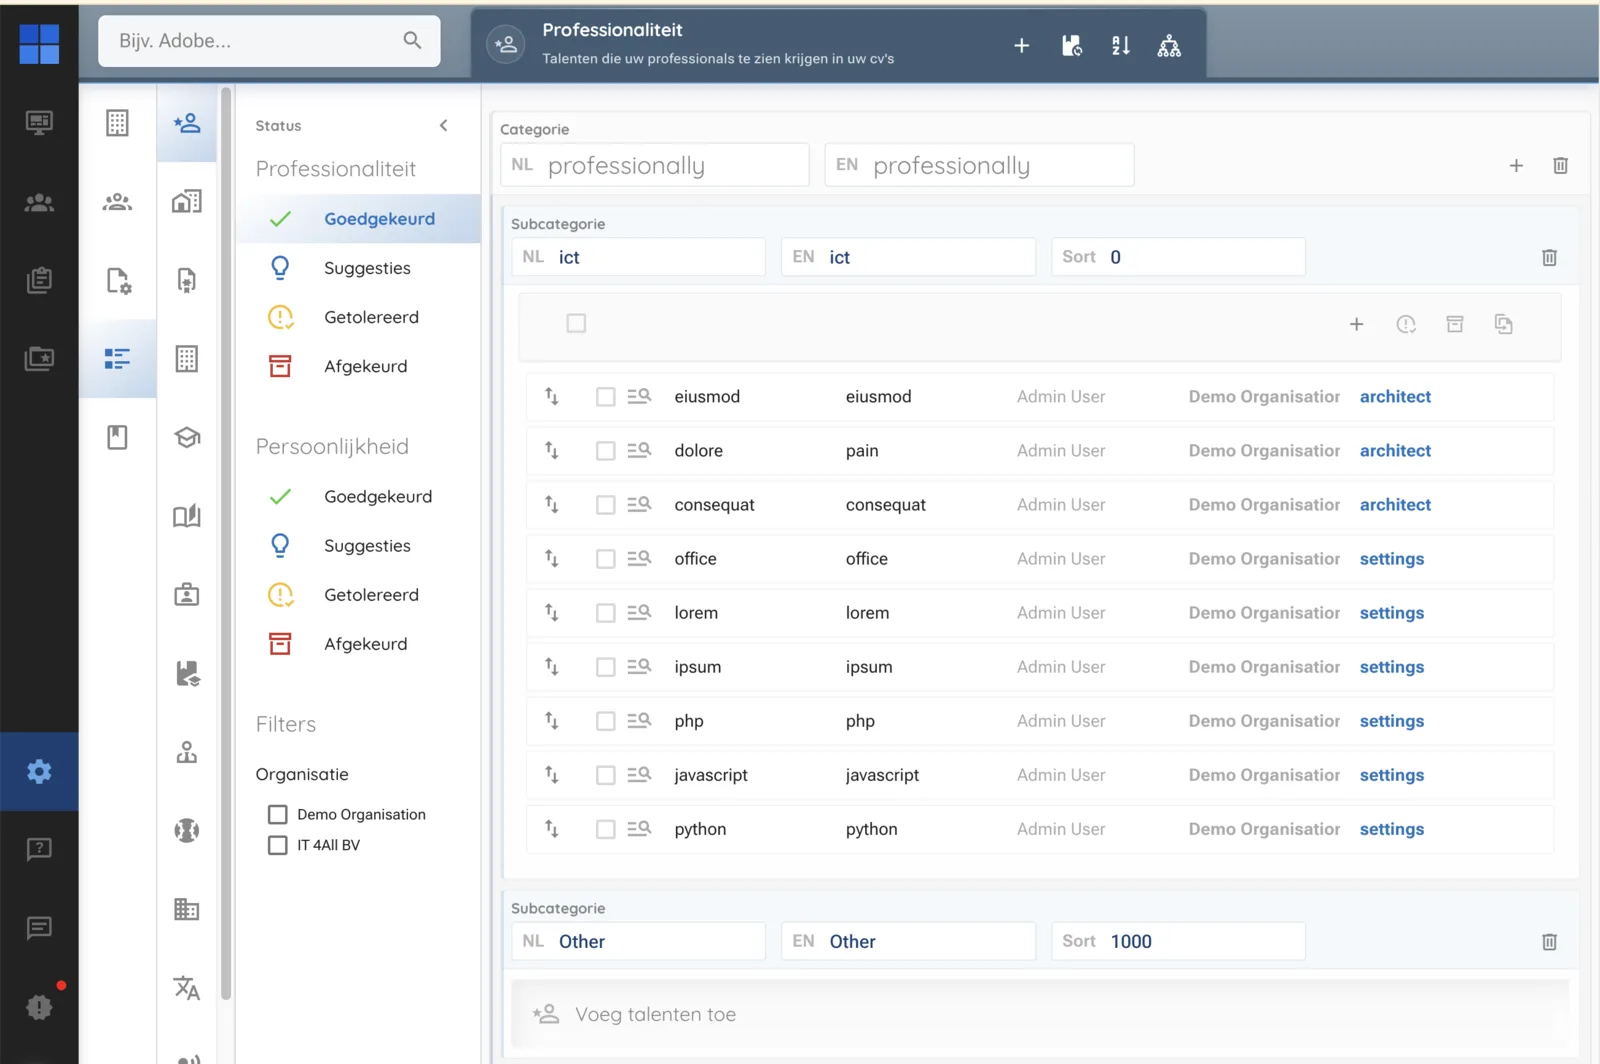
Task: Click the sidebar vertical scrollbar
Action: coord(226,543)
